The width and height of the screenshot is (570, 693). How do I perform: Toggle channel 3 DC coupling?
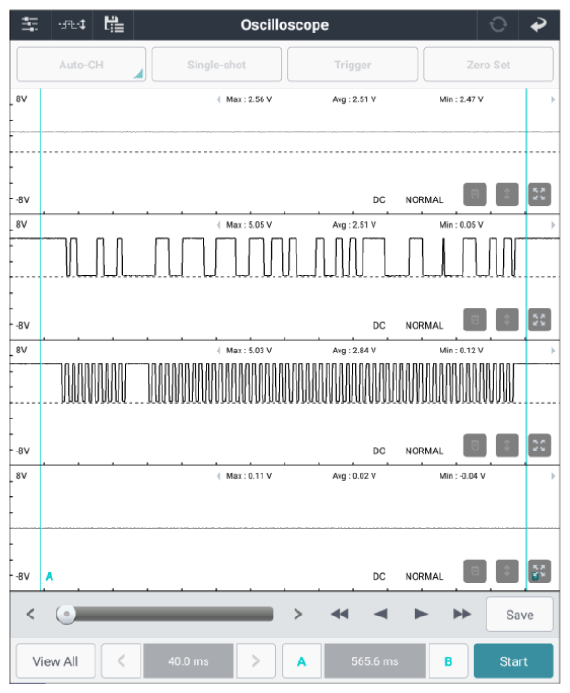[379, 451]
